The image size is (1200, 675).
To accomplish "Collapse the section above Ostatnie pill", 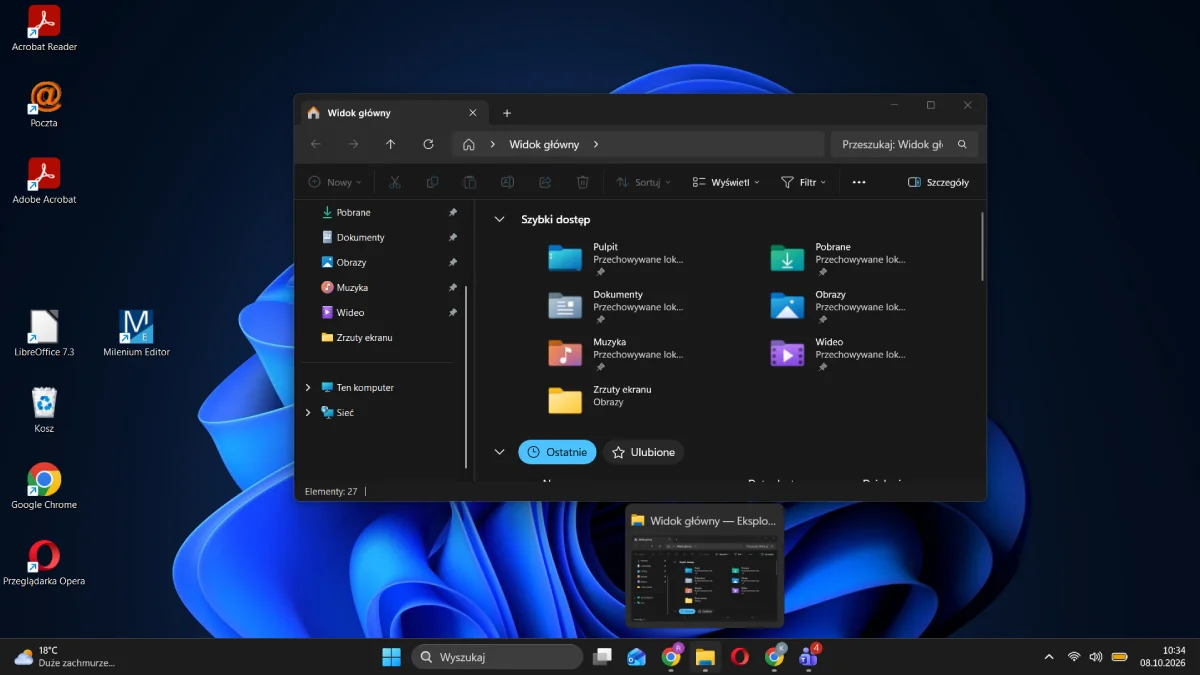I will (500, 452).
